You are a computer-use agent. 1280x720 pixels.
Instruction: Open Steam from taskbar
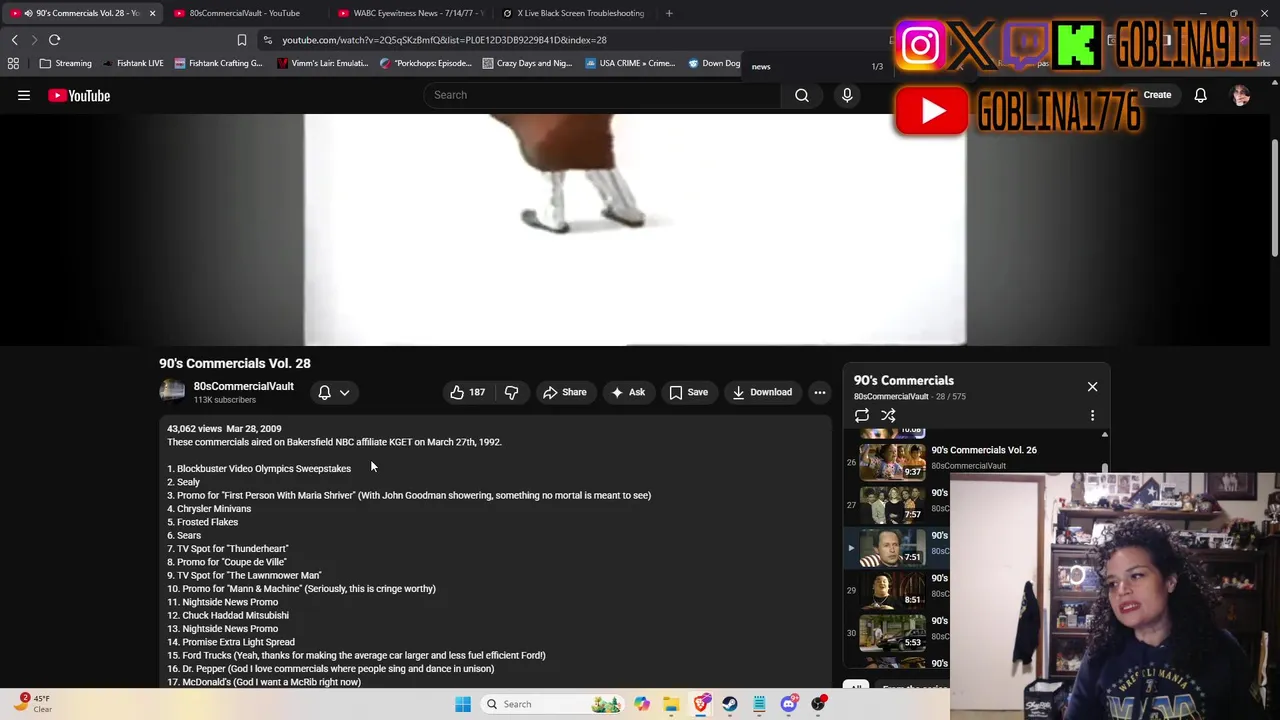tap(730, 704)
